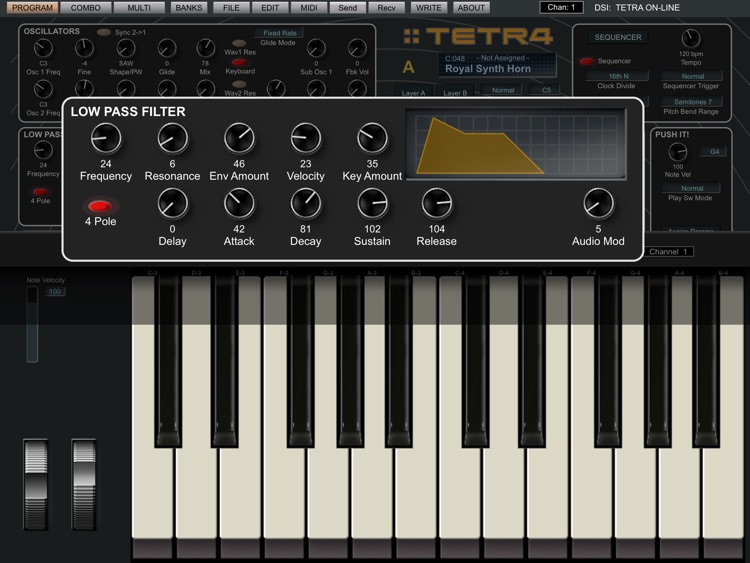Click the Recv button
The image size is (750, 563).
pyautogui.click(x=386, y=8)
